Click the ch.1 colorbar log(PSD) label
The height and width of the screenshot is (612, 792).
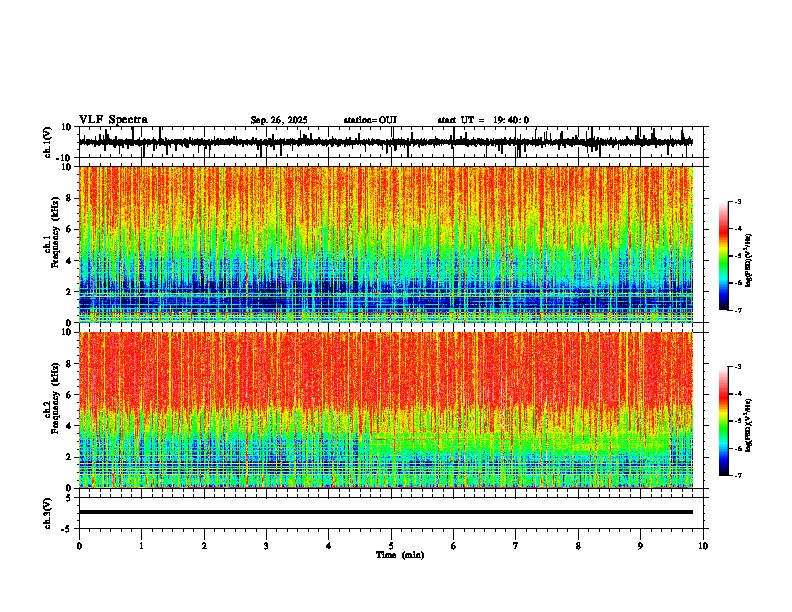749,260
